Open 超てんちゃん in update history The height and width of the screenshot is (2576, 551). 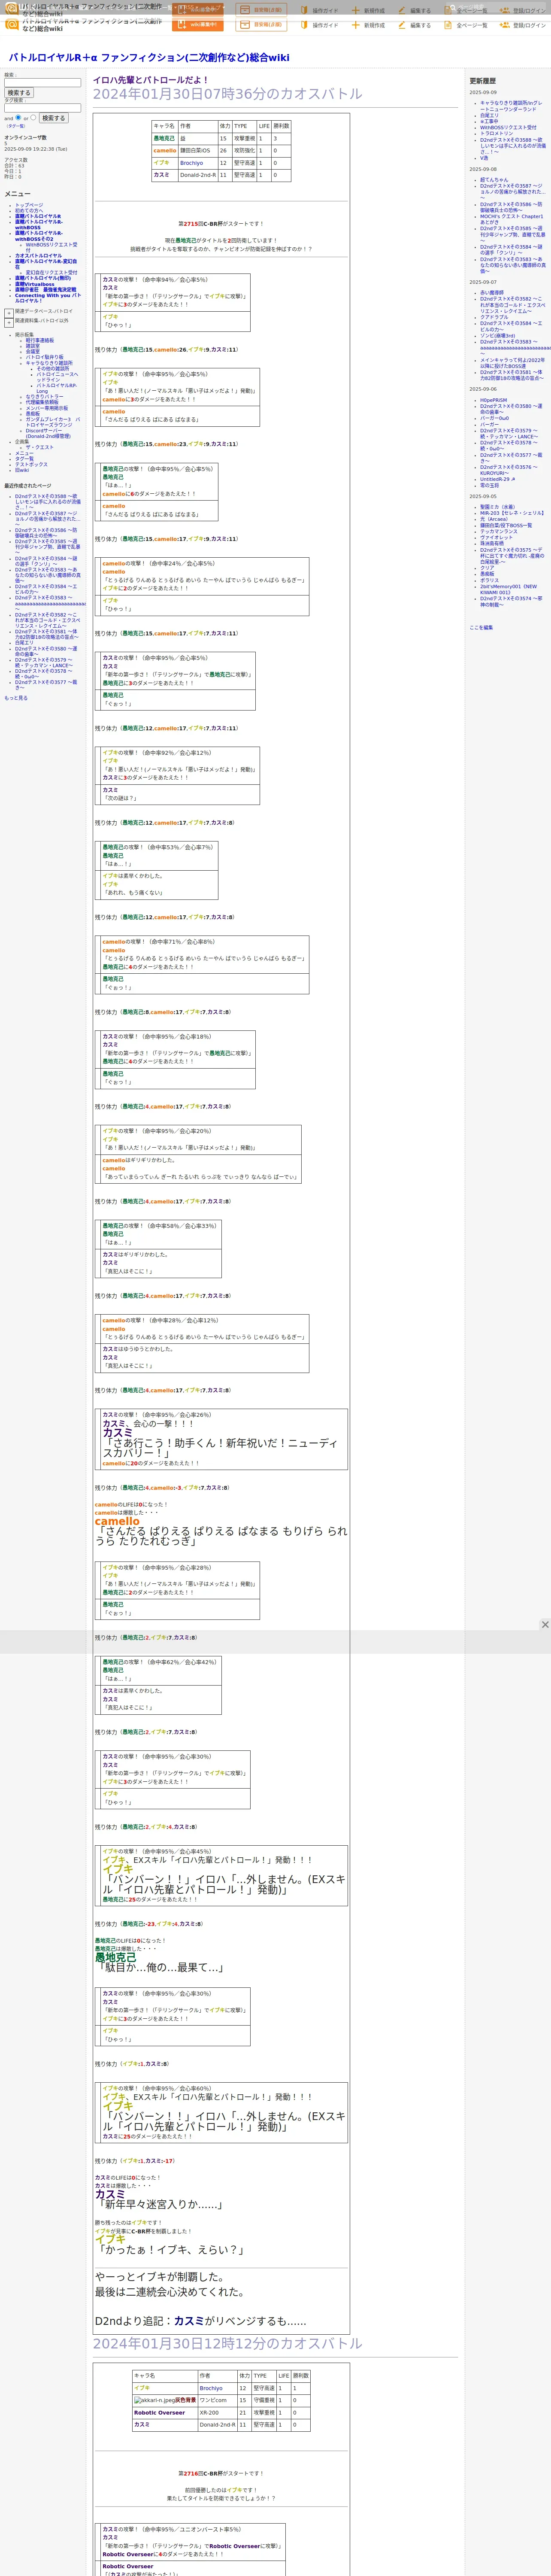point(494,180)
